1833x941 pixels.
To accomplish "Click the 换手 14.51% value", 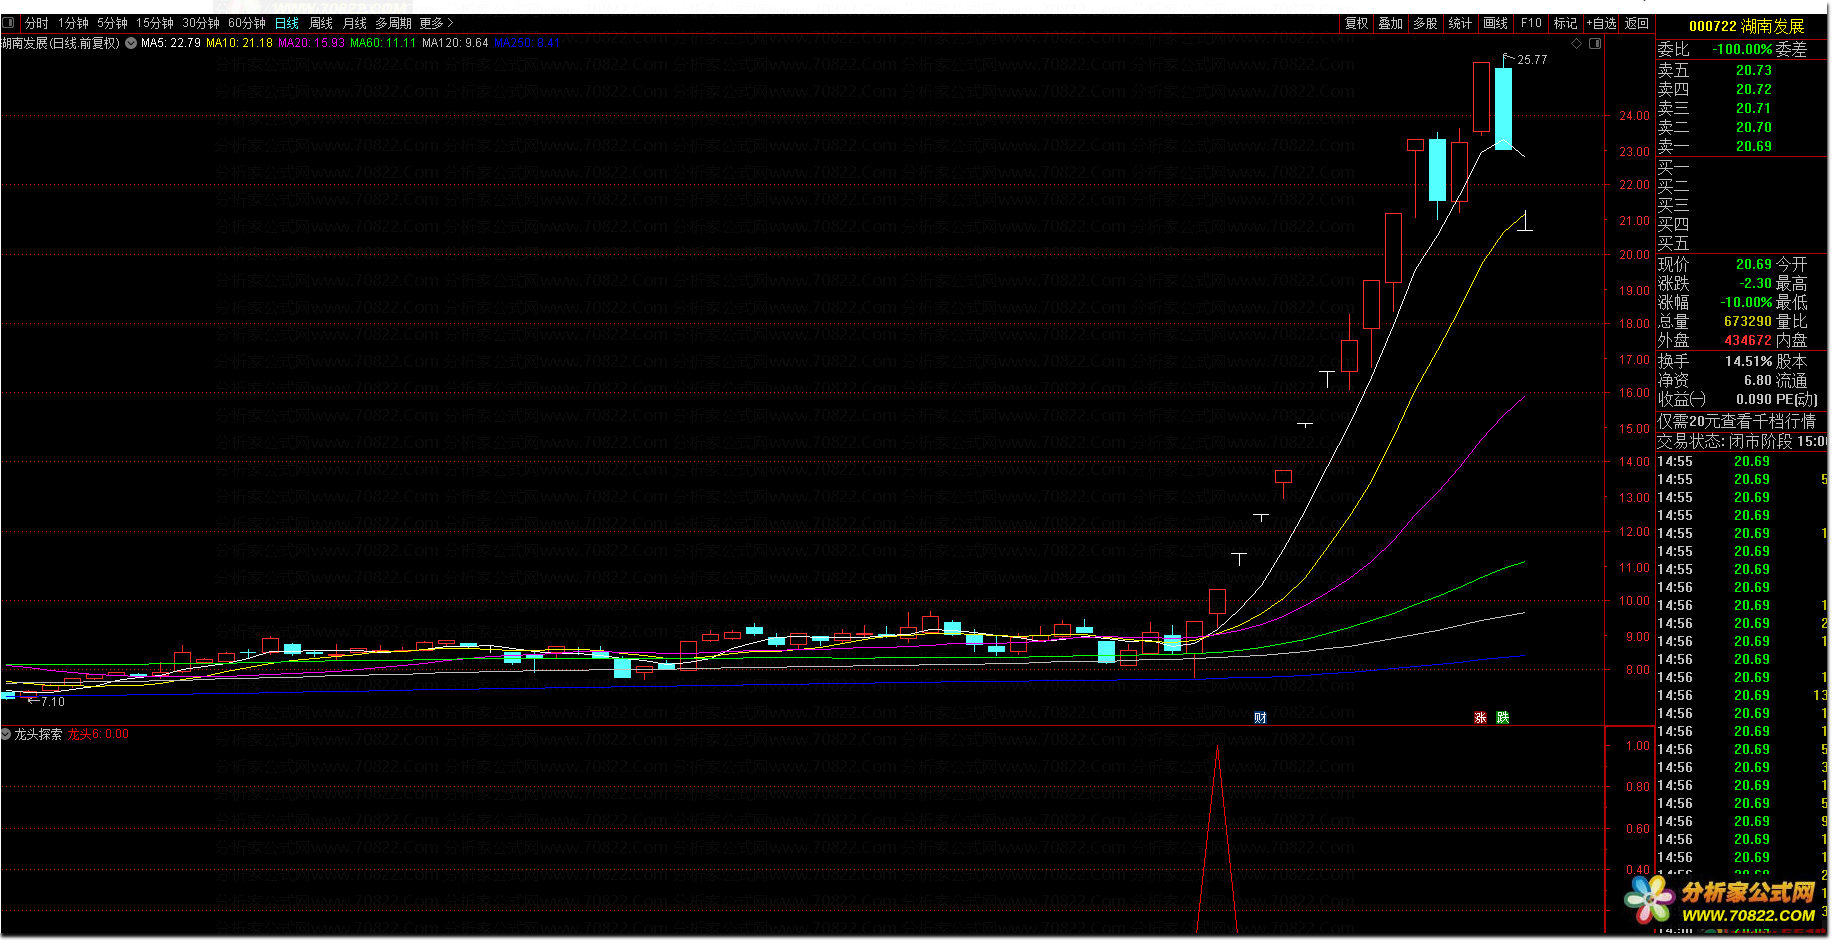I will 1748,361.
